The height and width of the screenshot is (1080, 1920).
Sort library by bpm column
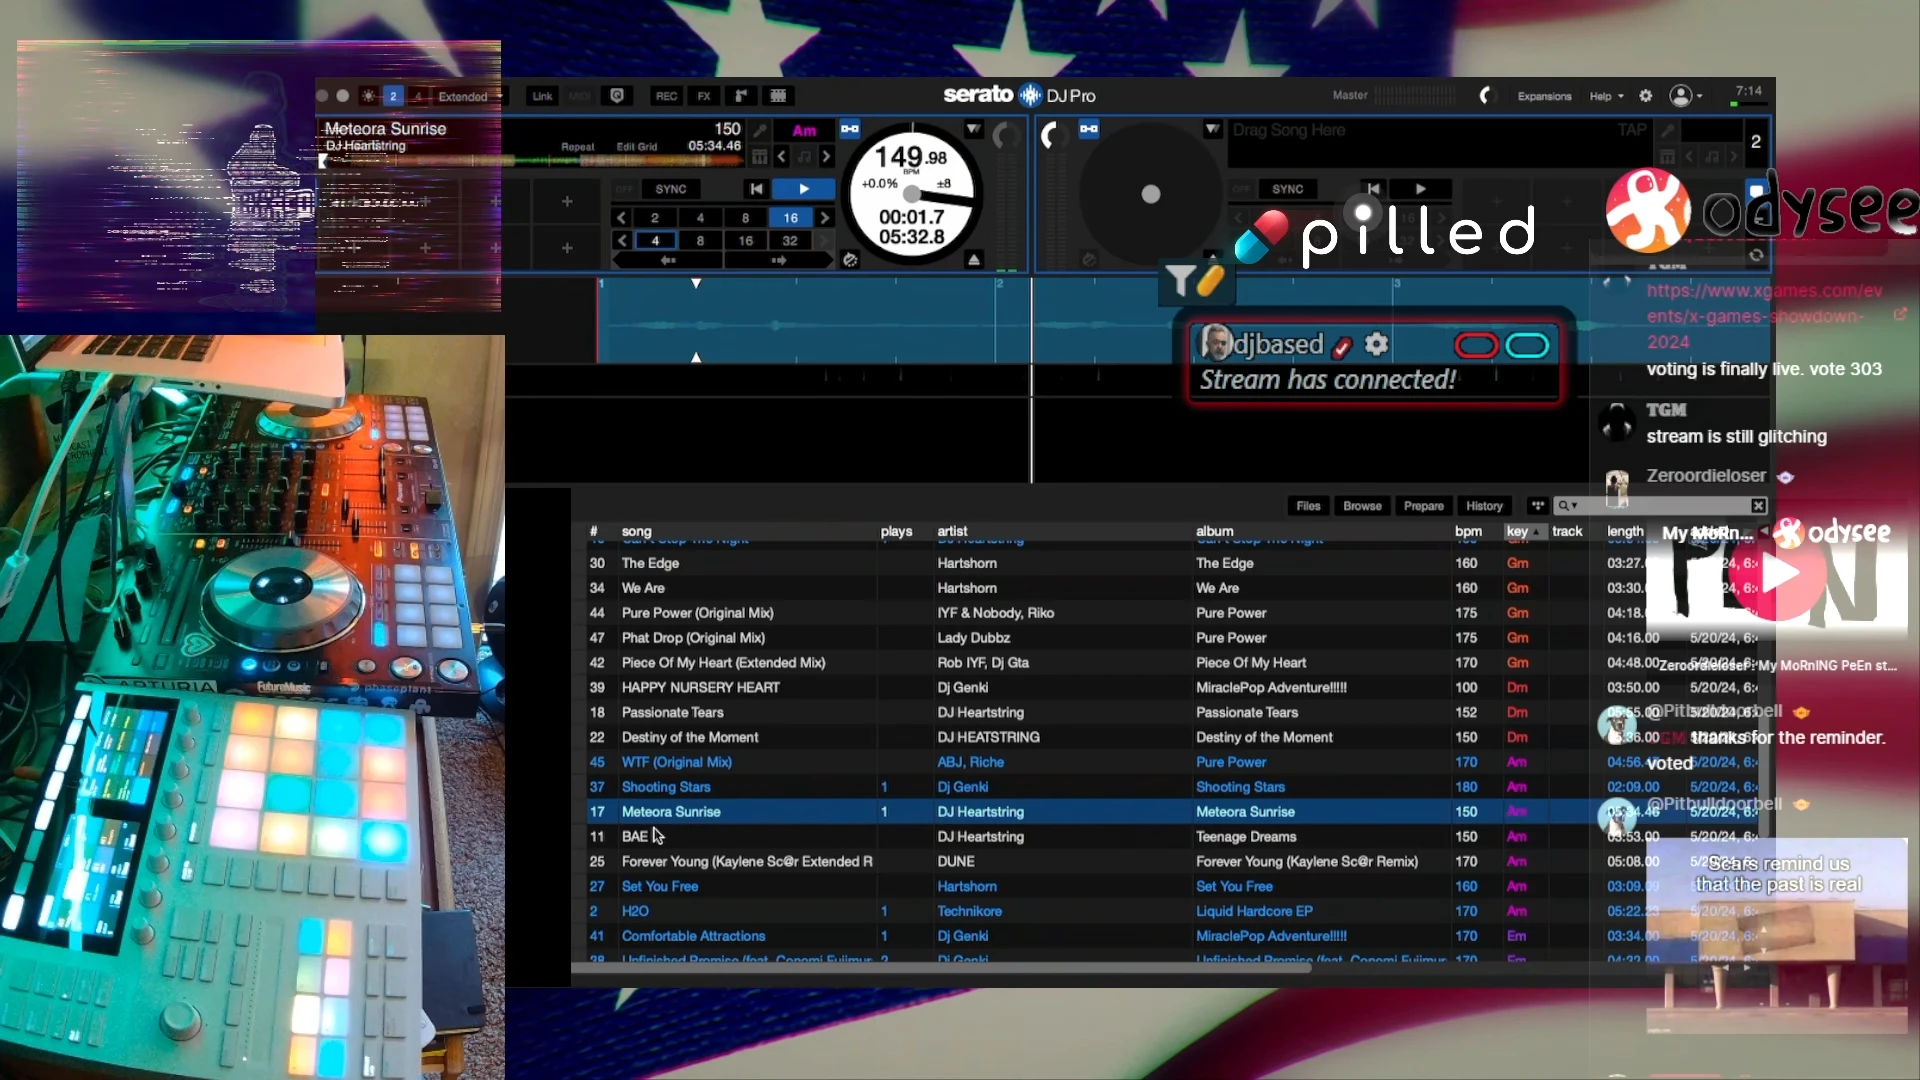tap(1468, 531)
